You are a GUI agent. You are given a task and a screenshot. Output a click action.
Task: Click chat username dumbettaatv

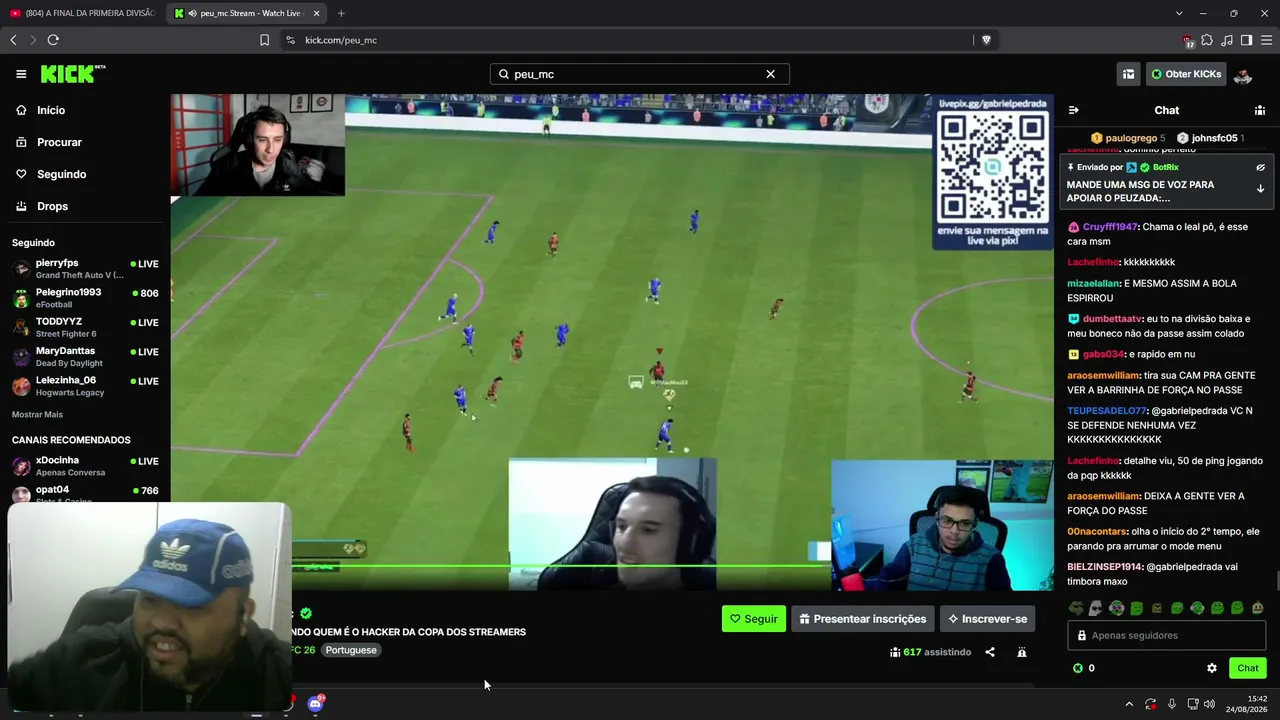1112,319
